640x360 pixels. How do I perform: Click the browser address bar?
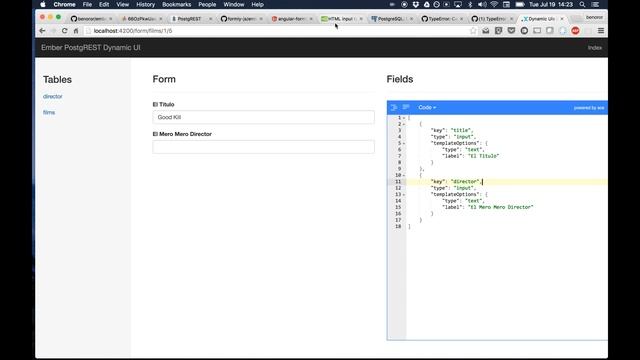[x=278, y=31]
